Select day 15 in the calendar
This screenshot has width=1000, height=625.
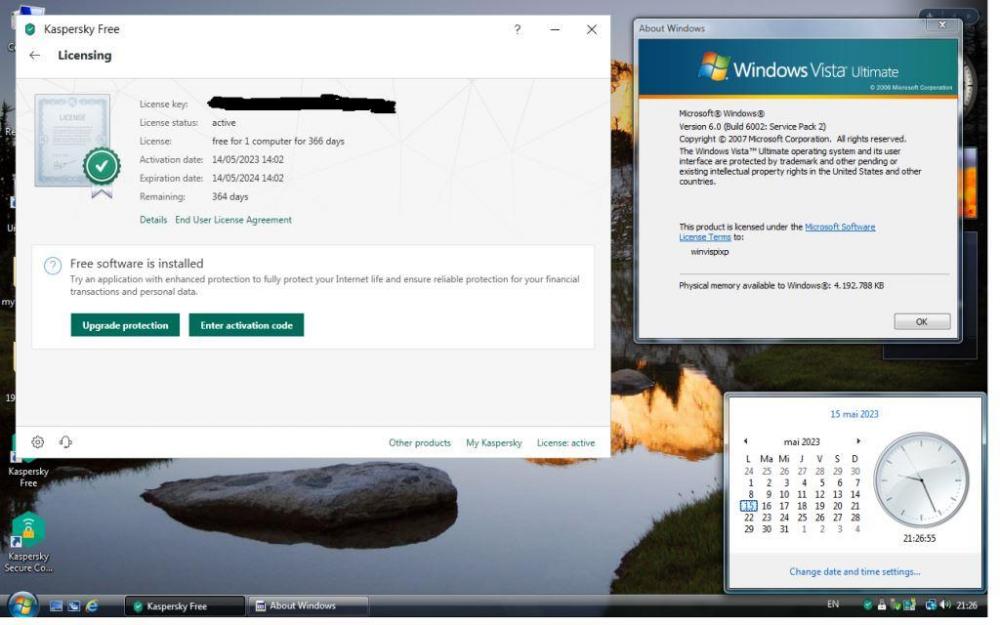(x=749, y=506)
